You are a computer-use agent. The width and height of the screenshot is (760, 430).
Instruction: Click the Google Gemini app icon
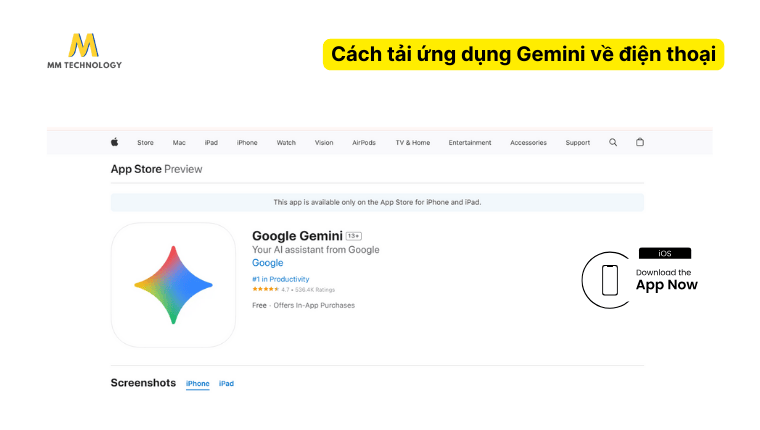pos(174,285)
